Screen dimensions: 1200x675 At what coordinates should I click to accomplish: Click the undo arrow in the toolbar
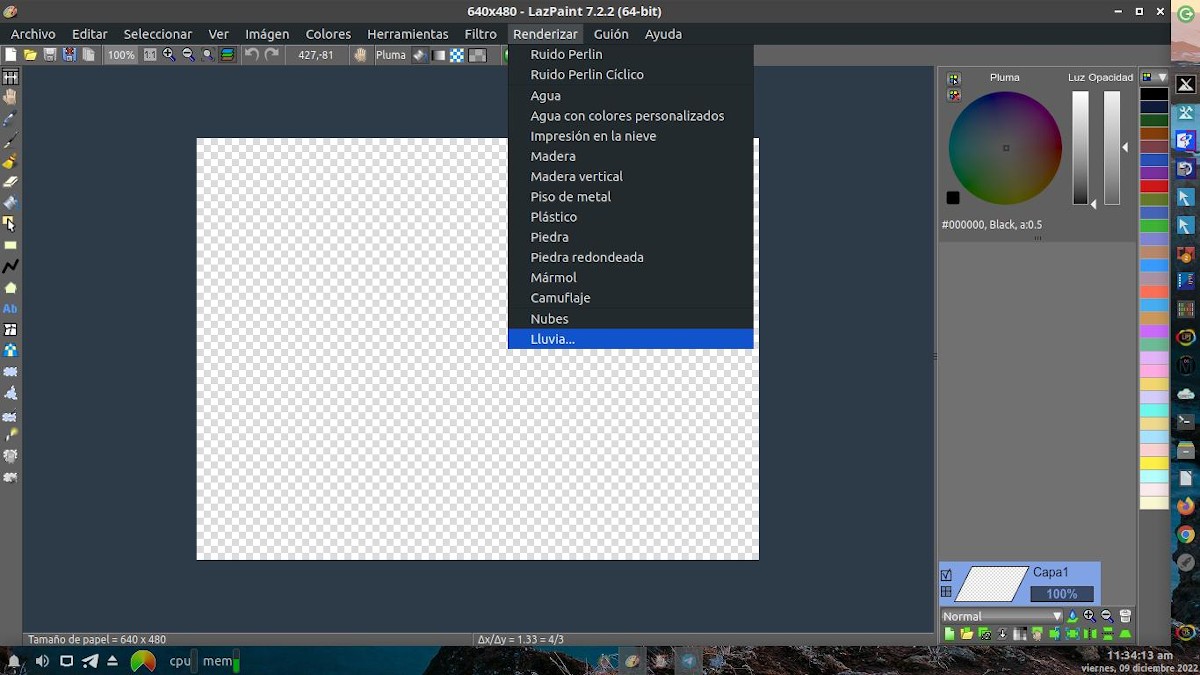pyautogui.click(x=251, y=55)
